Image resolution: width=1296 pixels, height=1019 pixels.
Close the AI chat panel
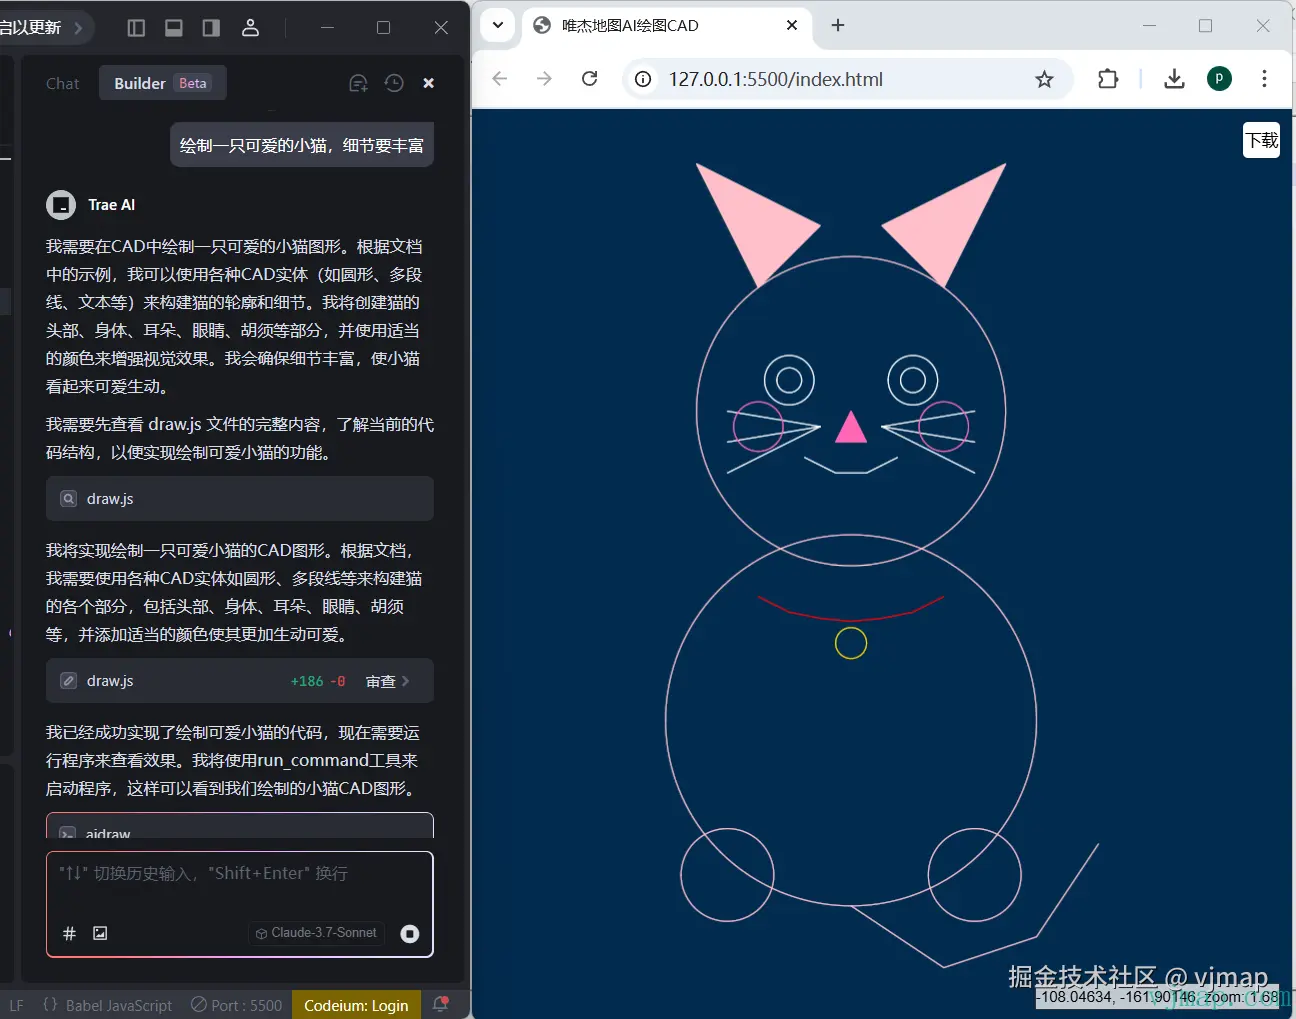pyautogui.click(x=429, y=83)
